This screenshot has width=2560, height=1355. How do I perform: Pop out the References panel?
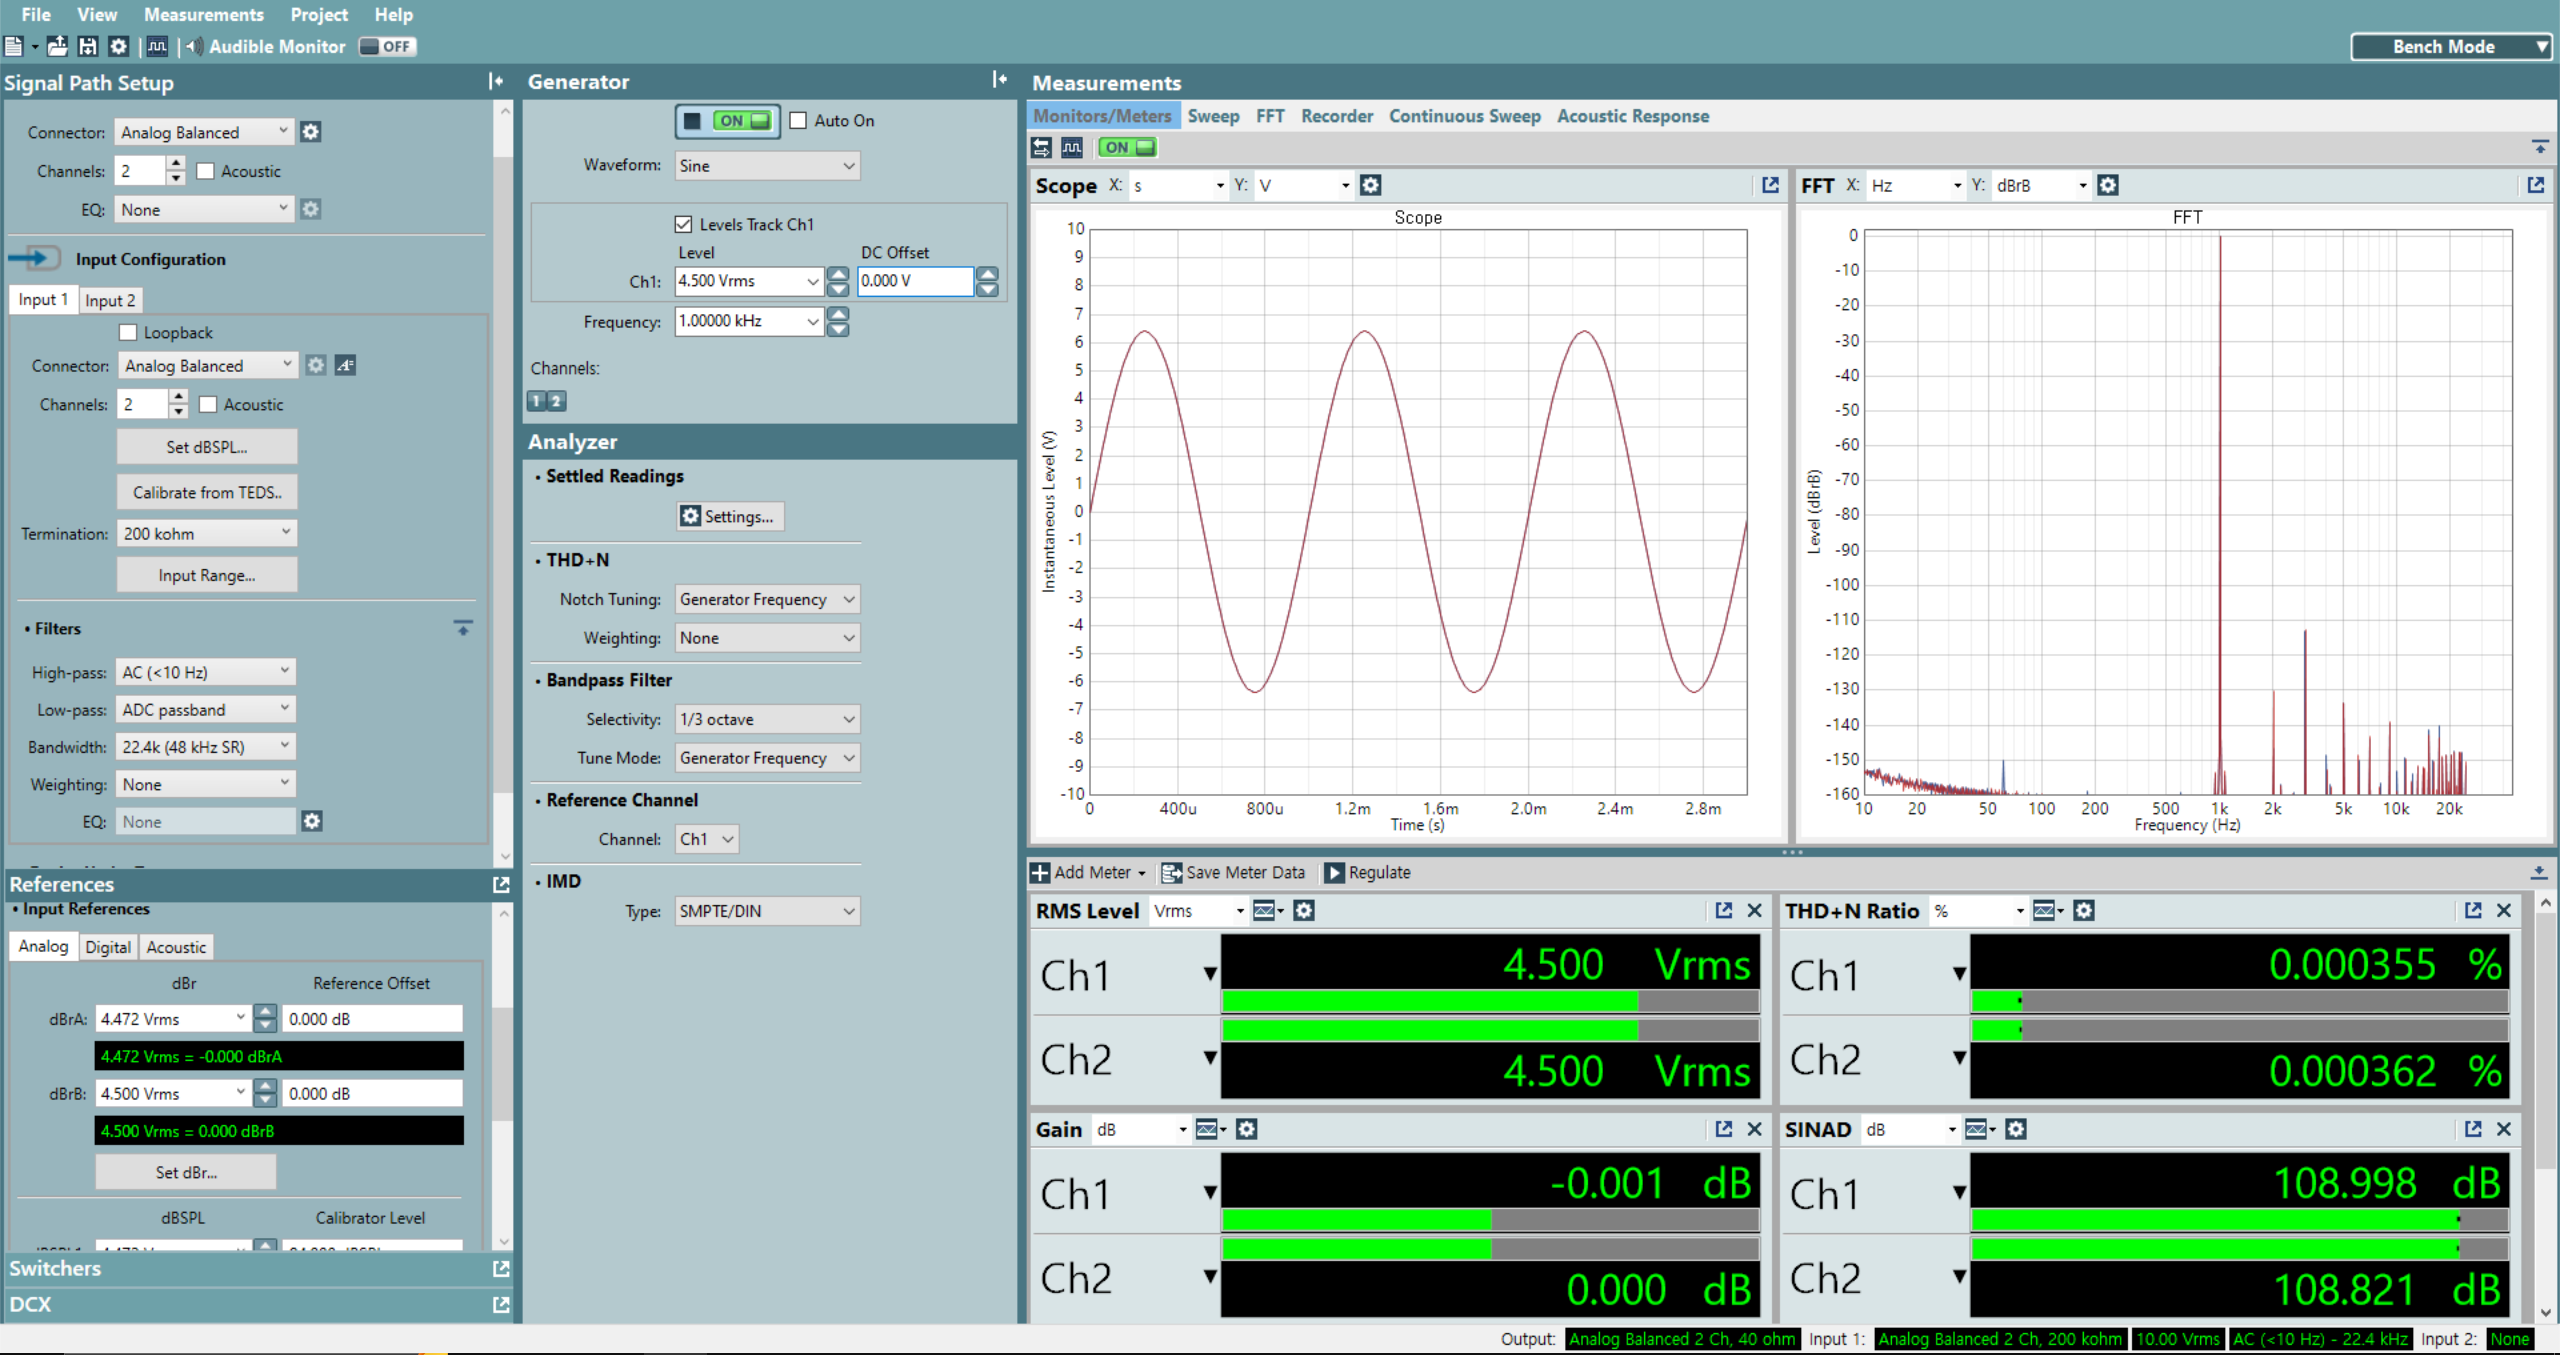click(x=501, y=884)
